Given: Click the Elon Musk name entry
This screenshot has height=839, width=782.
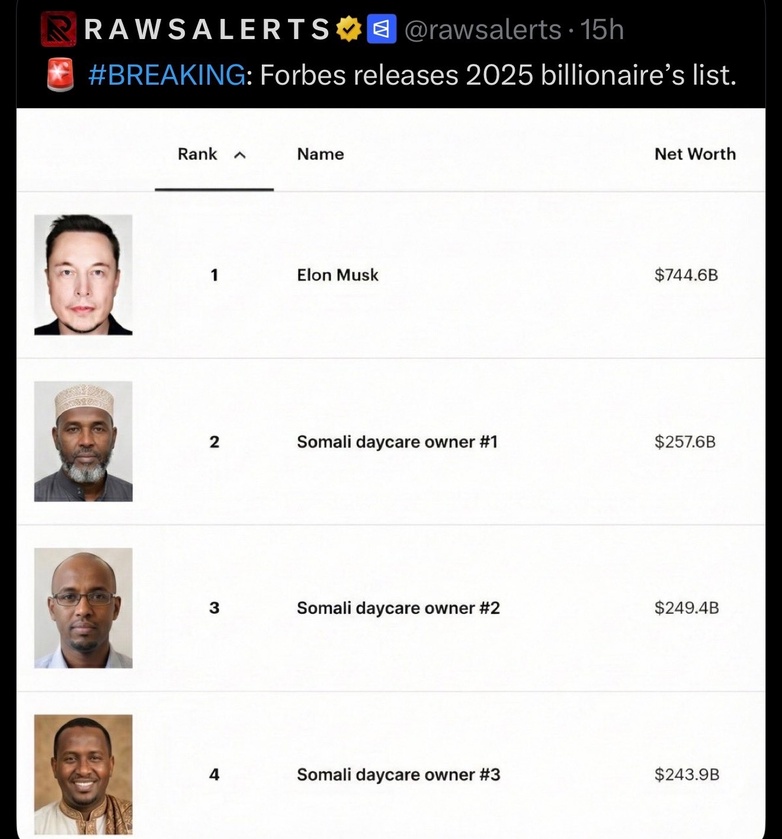Looking at the screenshot, I should pyautogui.click(x=337, y=275).
